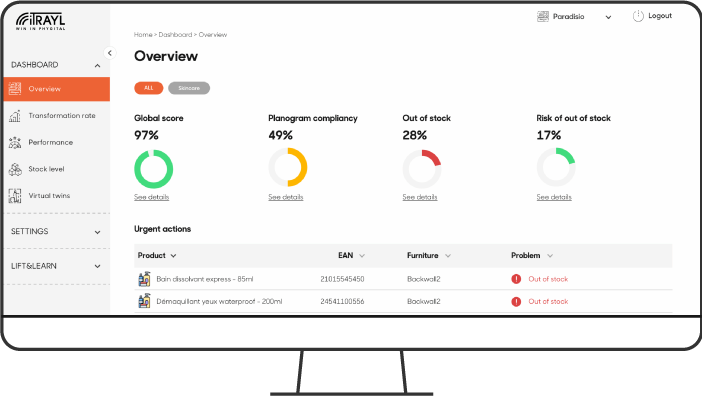The image size is (702, 396).
Task: Click the 28% Out of stock value
Action: click(415, 135)
